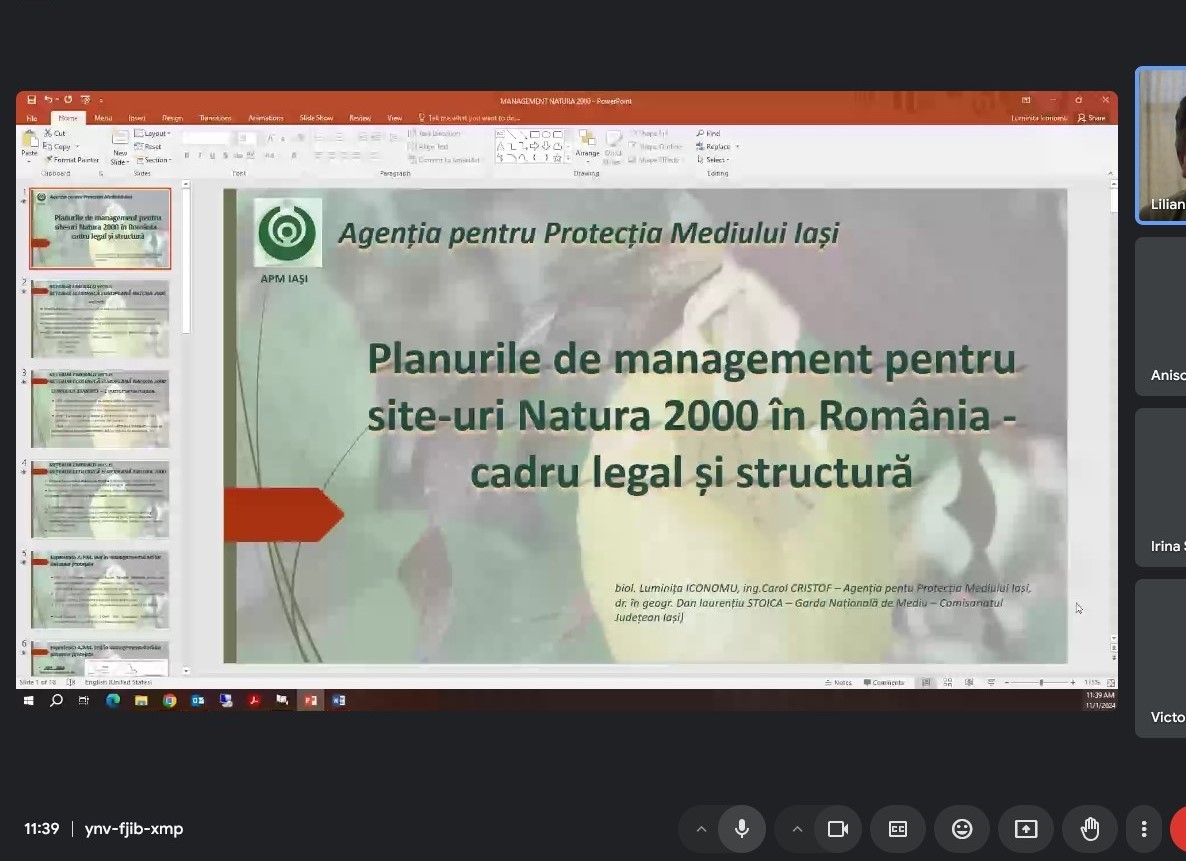Click the Tell me what you want search box
The image size is (1186, 861).
coord(470,118)
